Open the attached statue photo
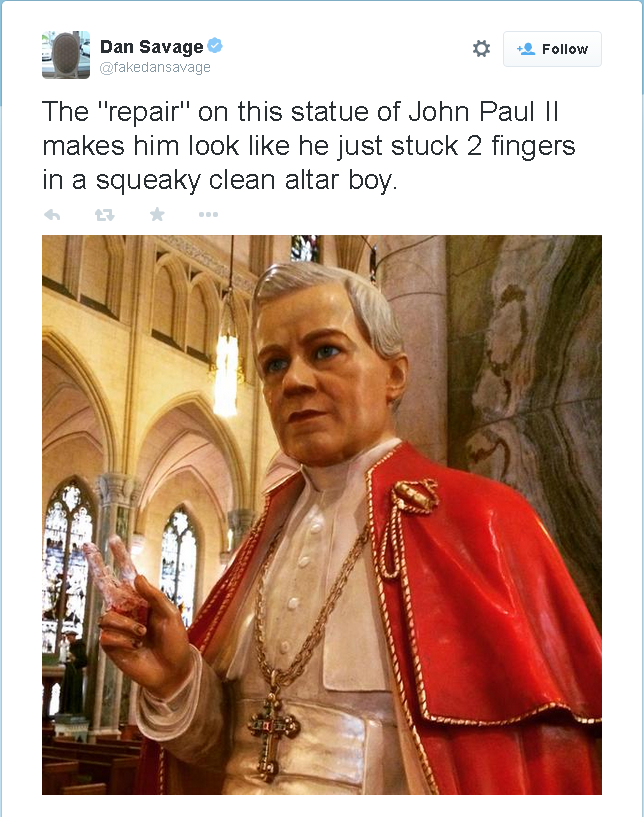Screen dimensions: 644x817 tap(322, 515)
